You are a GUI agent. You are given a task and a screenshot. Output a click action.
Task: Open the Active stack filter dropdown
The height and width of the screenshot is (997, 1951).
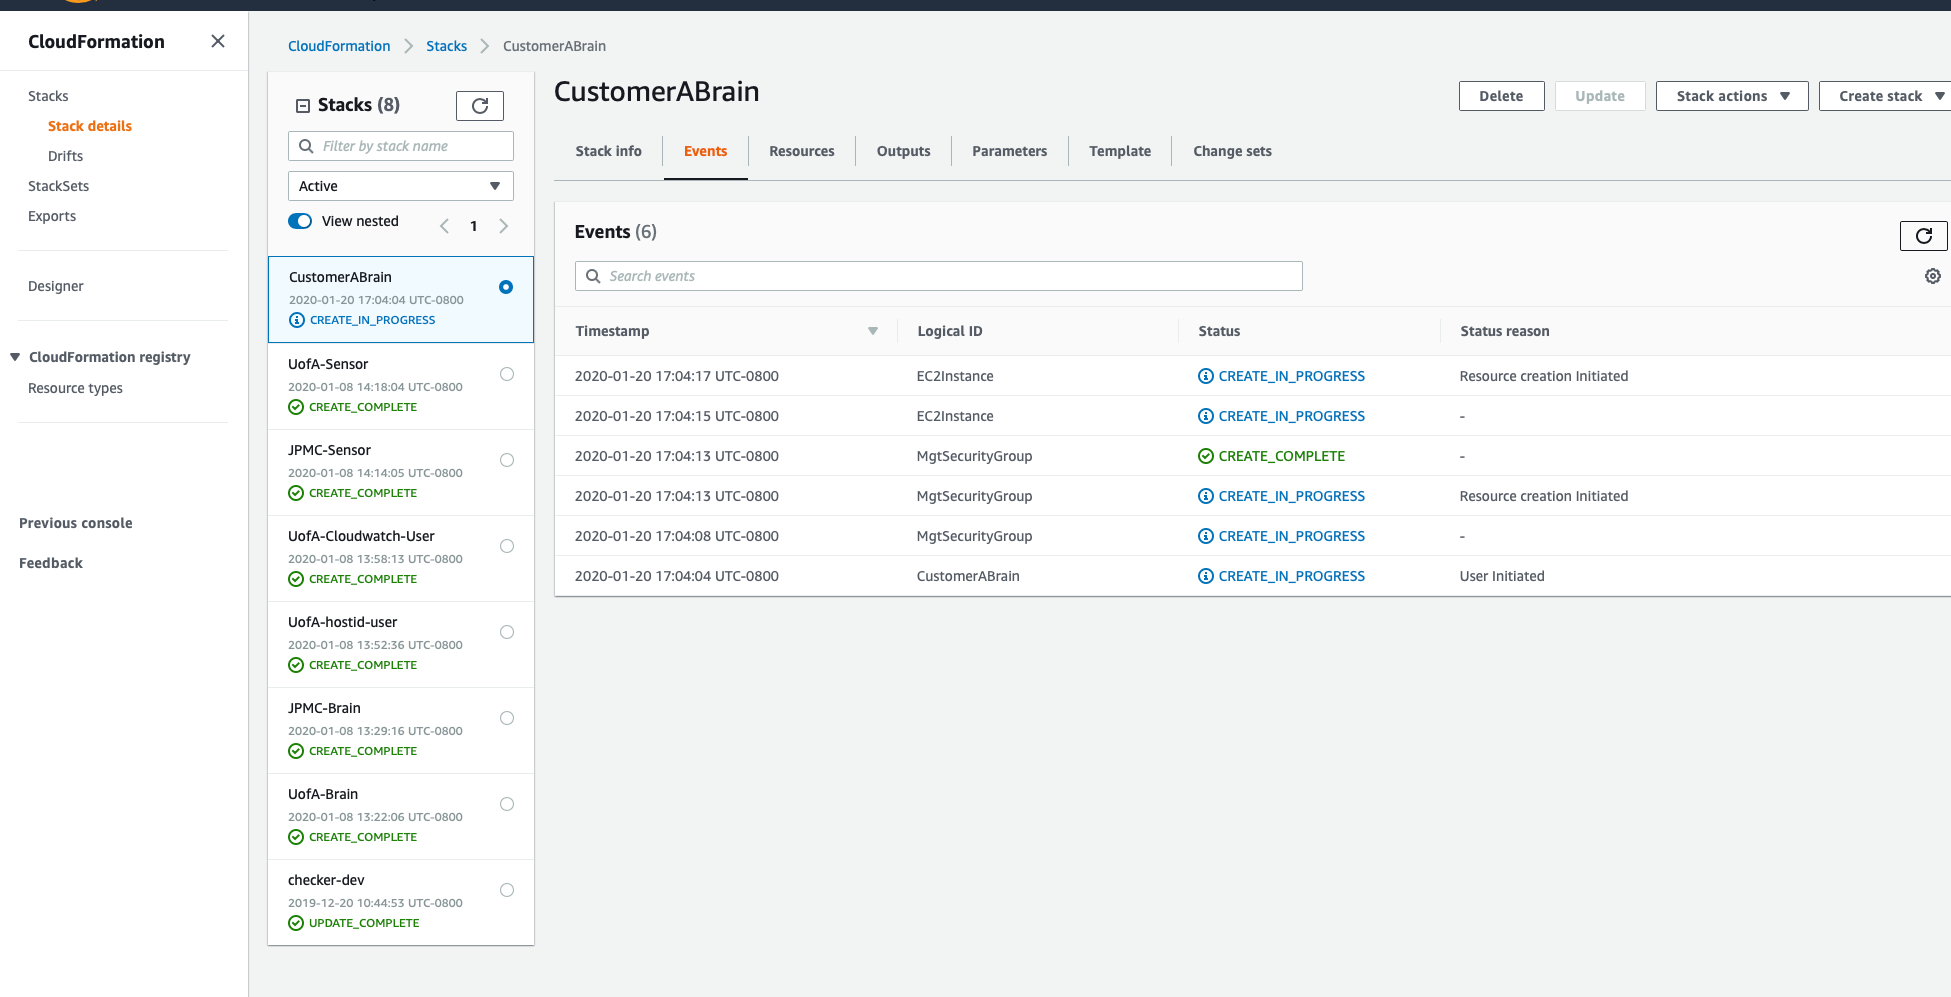tap(401, 186)
